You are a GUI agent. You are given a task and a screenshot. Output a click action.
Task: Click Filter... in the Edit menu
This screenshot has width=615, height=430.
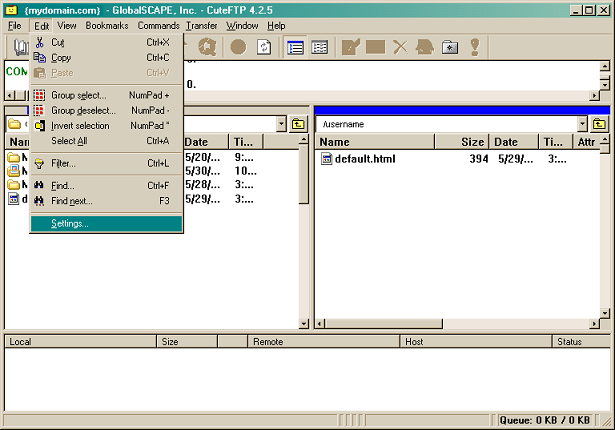pyautogui.click(x=63, y=163)
